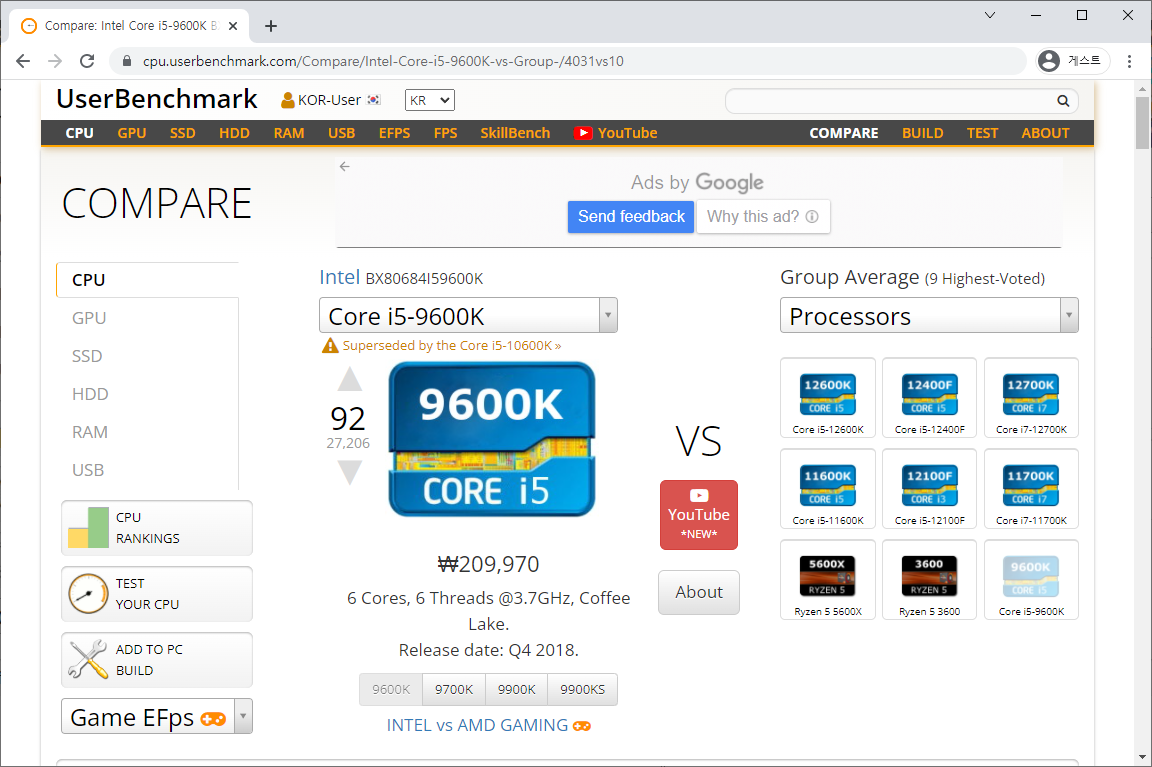Click the YouTube play icon in nav bar
This screenshot has width=1152, height=767.
[x=583, y=133]
